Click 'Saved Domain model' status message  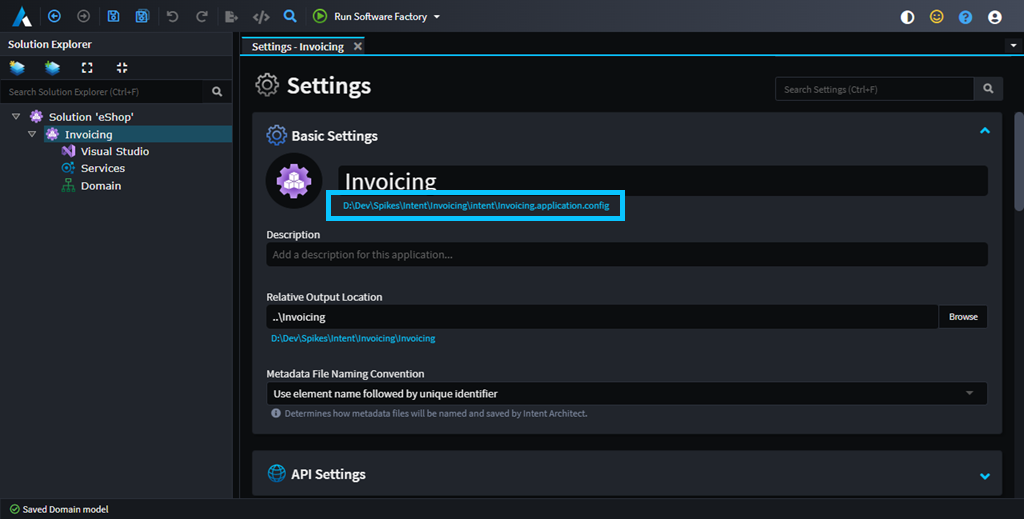[x=65, y=509]
